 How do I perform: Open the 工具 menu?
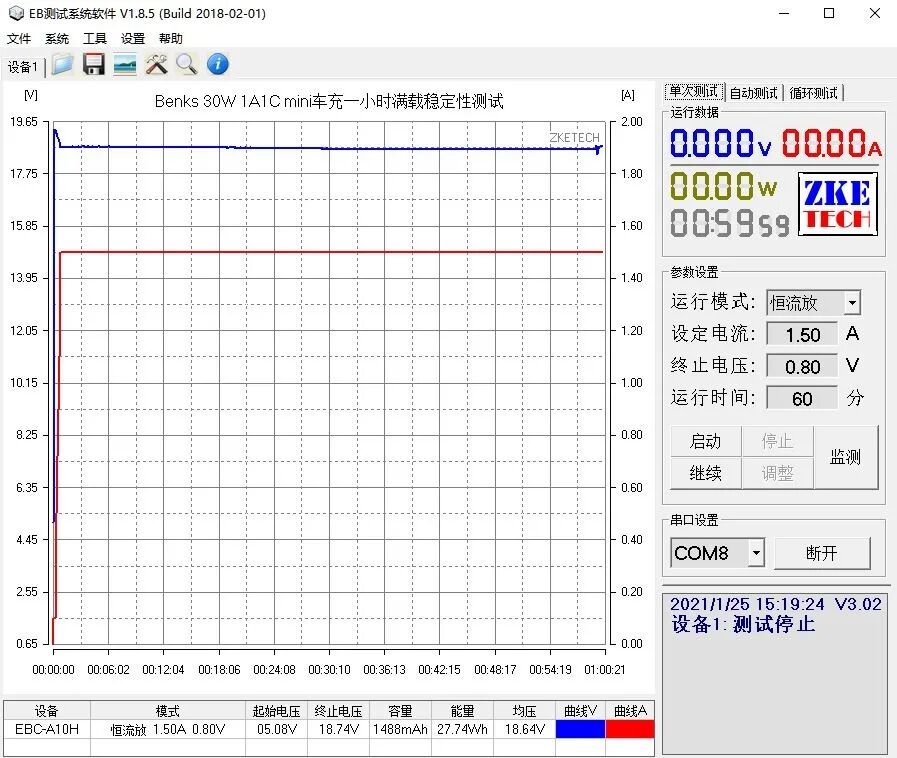point(95,38)
